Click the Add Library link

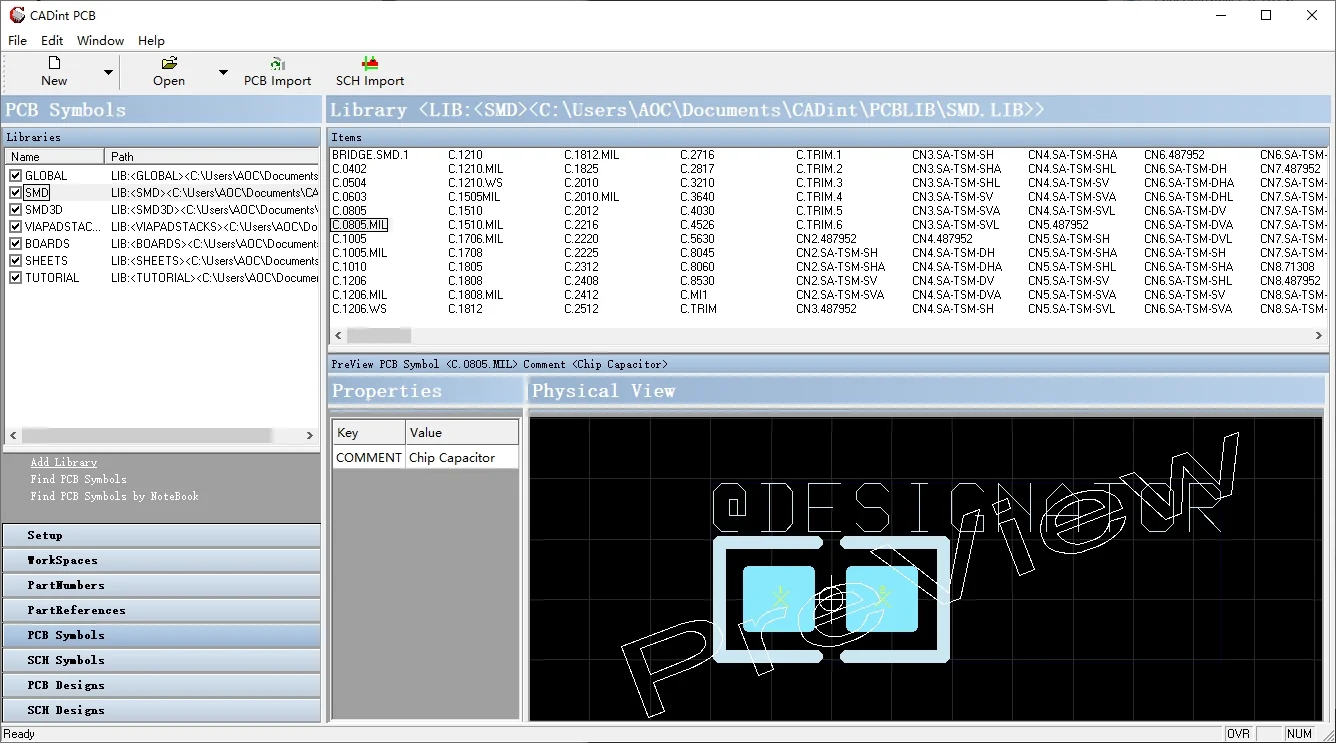click(63, 462)
